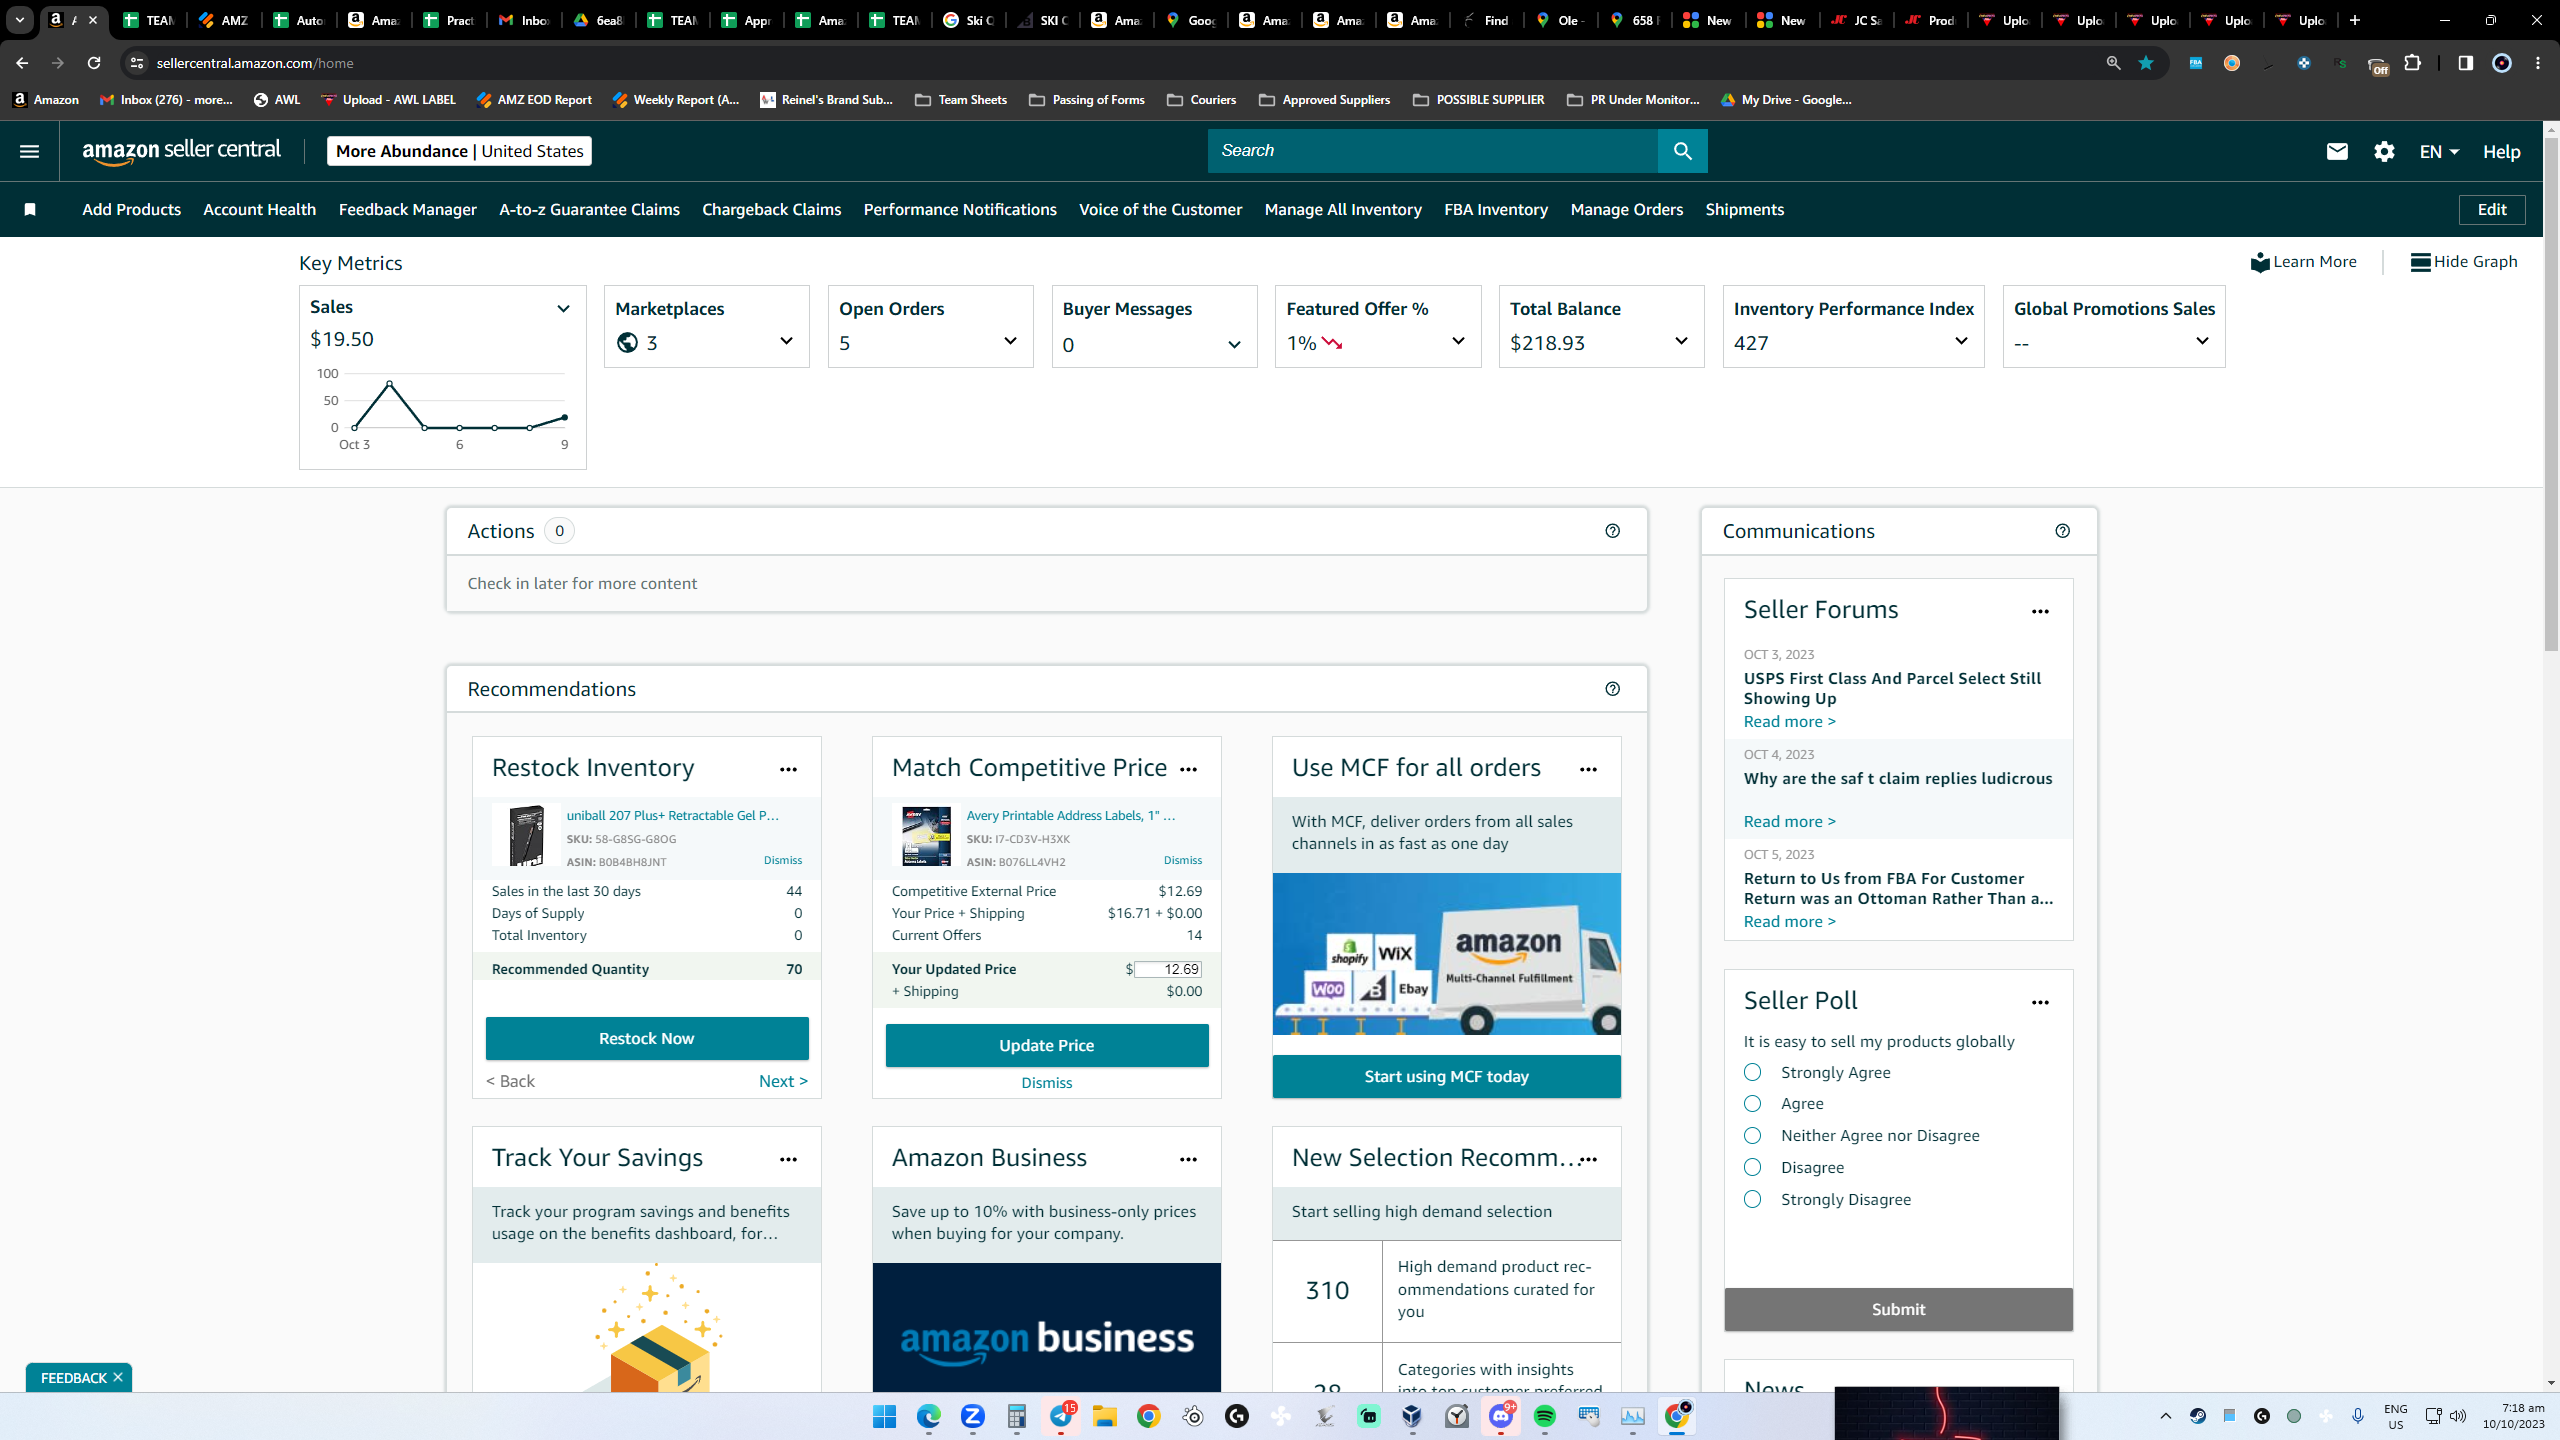The width and height of the screenshot is (2560, 1440).
Task: Open Use MCF card options menu
Action: click(x=1588, y=769)
